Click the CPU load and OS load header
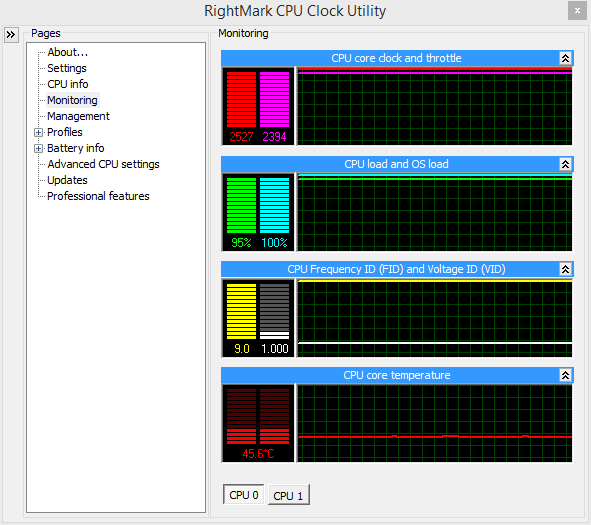 396,164
